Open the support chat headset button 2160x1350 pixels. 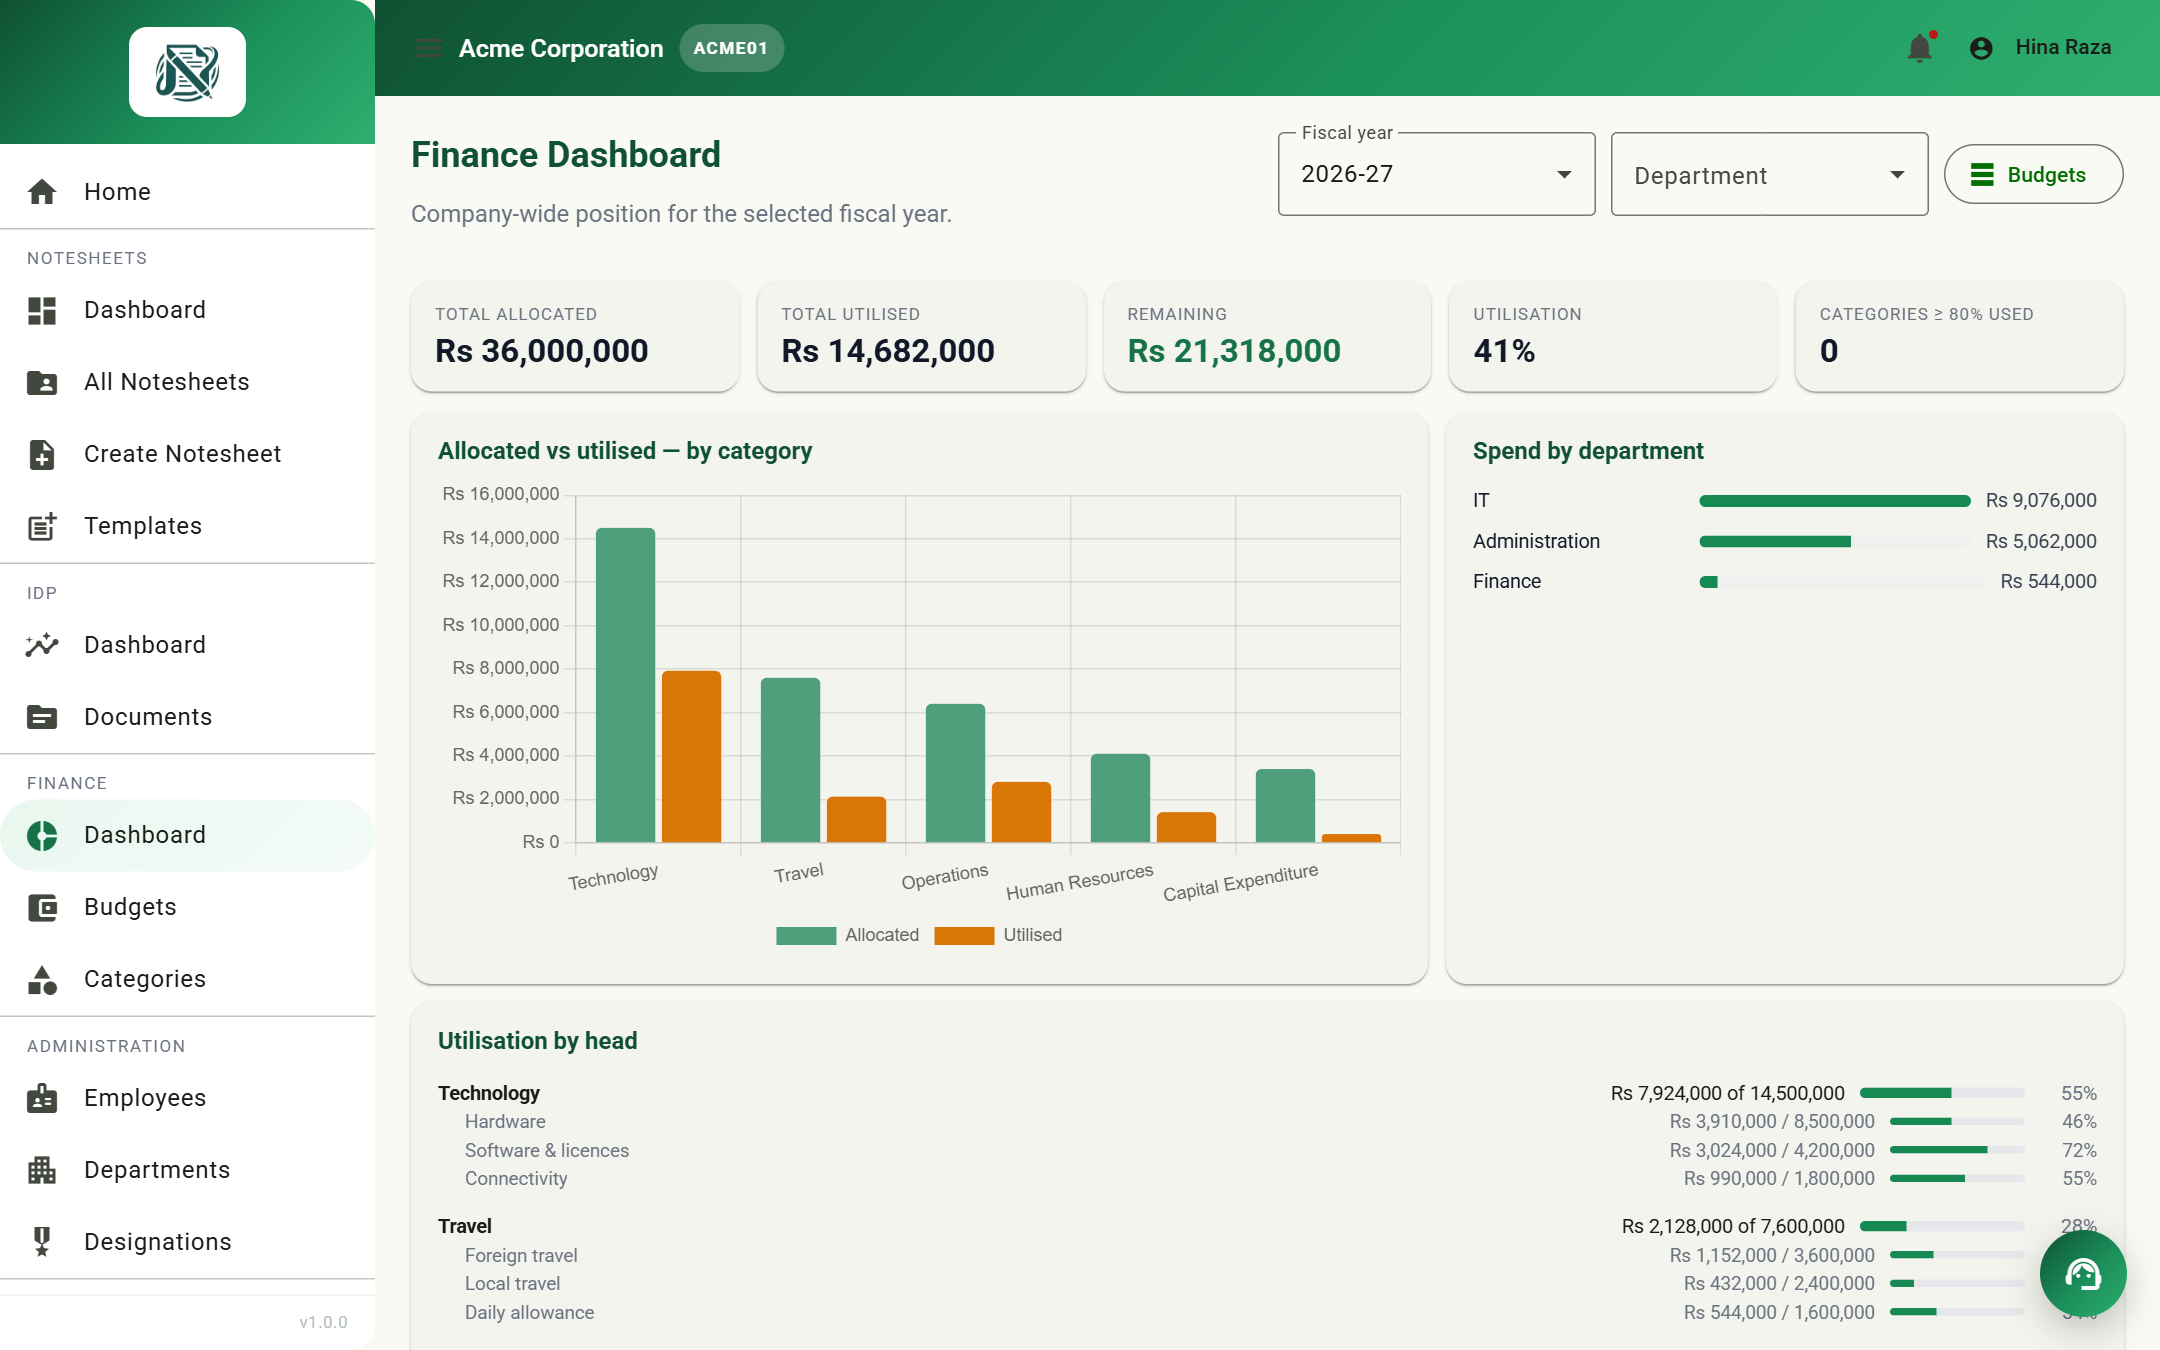coord(2083,1273)
